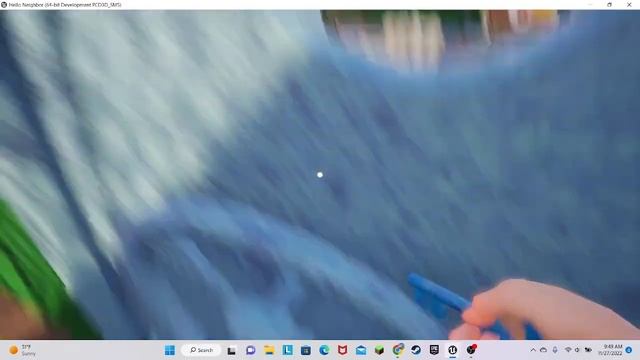This screenshot has height=360, width=640.
Task: Restore down the Hello Neighbor window
Action: coord(609,4)
